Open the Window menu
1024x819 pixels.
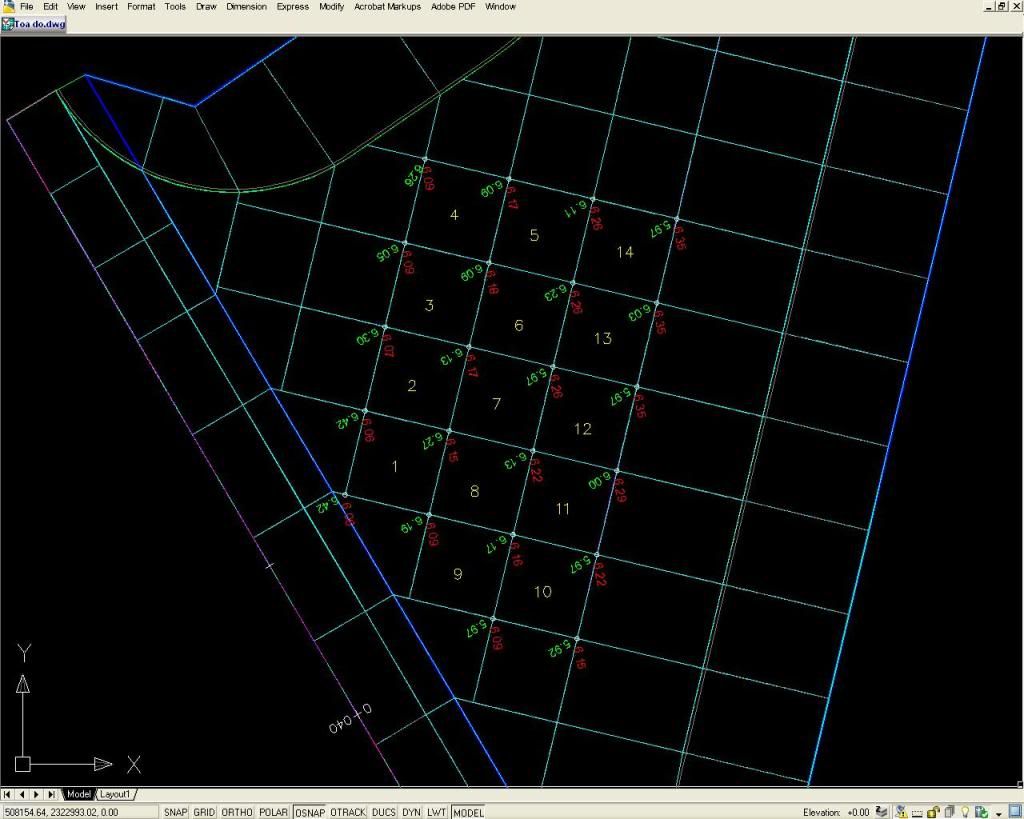500,7
